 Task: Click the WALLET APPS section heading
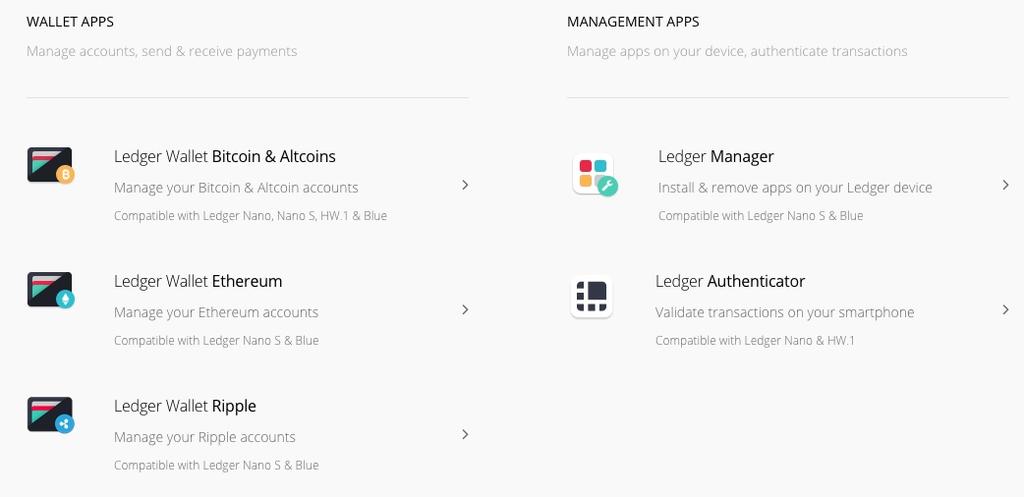[x=70, y=22]
